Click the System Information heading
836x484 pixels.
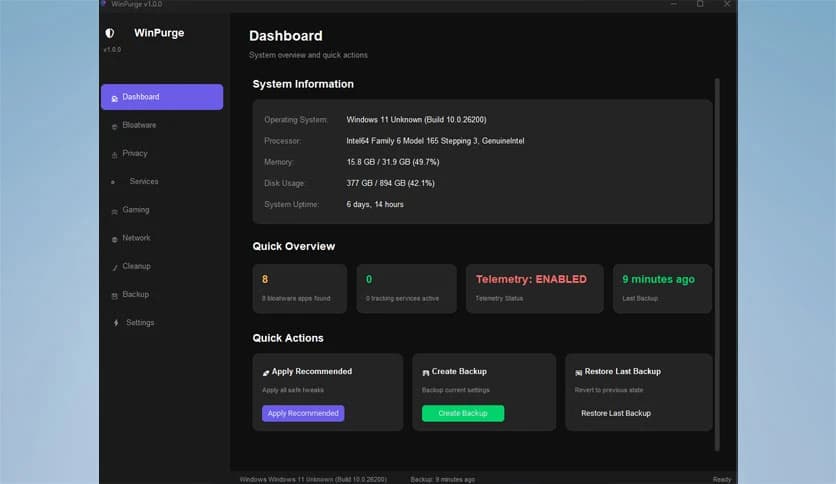(303, 84)
